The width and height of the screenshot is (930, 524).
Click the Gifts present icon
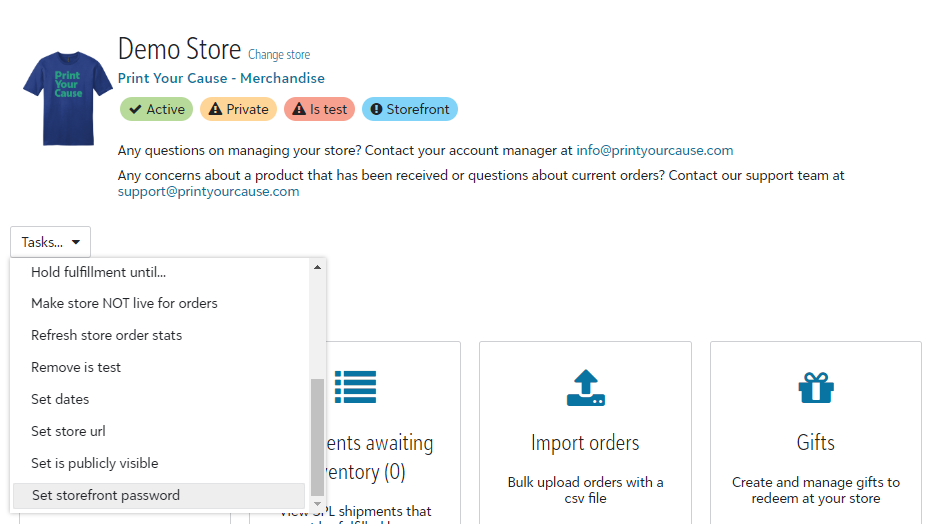pos(816,388)
